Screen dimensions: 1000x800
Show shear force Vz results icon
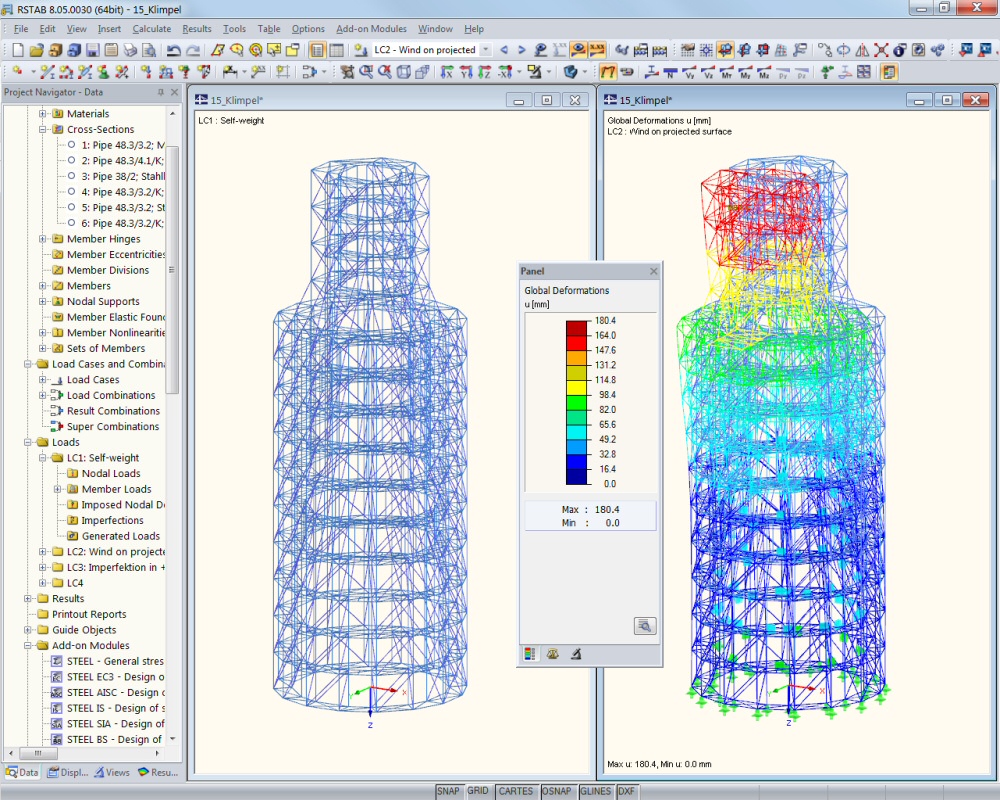point(708,72)
